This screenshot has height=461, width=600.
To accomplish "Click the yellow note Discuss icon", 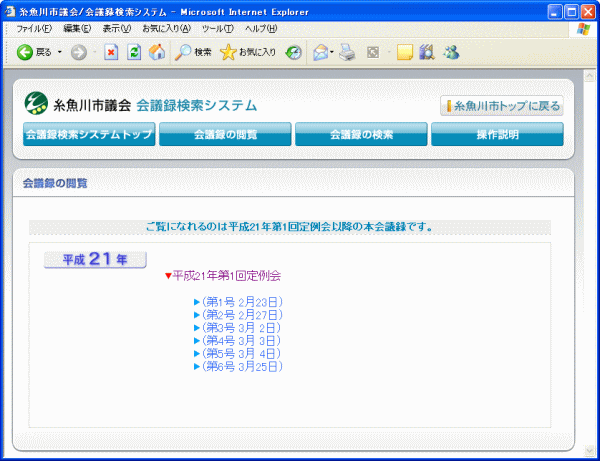I will (x=404, y=52).
